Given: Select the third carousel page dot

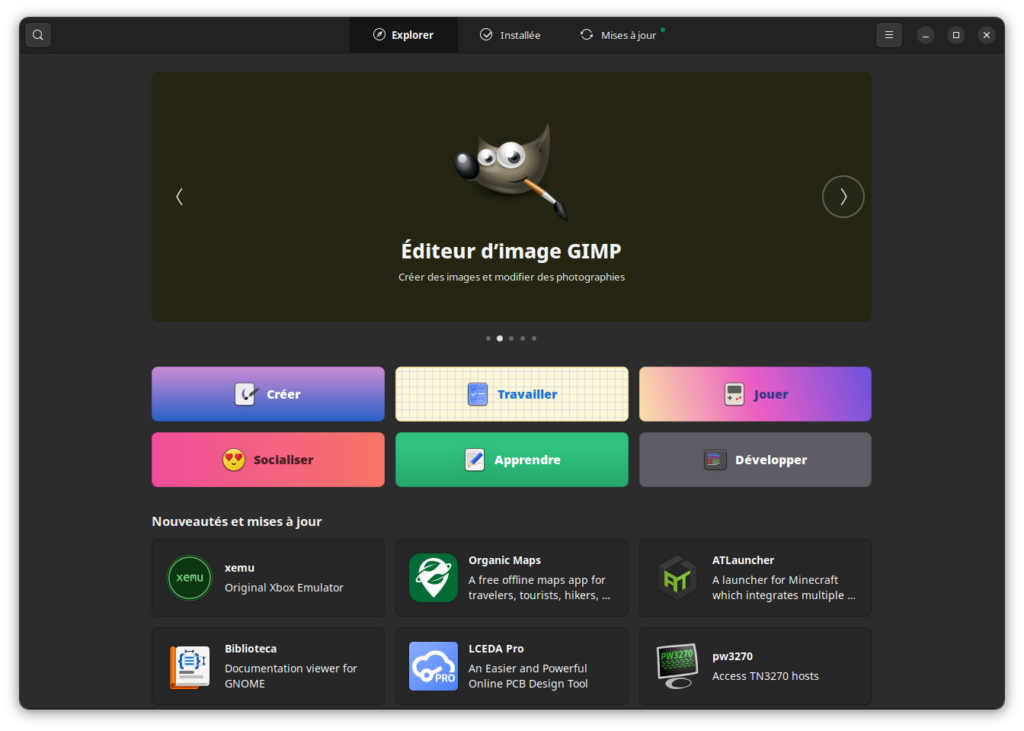Looking at the screenshot, I should click(x=511, y=338).
